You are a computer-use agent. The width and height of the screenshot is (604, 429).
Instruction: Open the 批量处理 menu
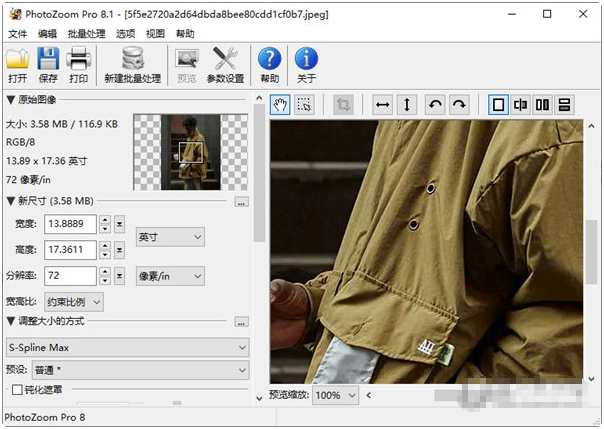(86, 33)
